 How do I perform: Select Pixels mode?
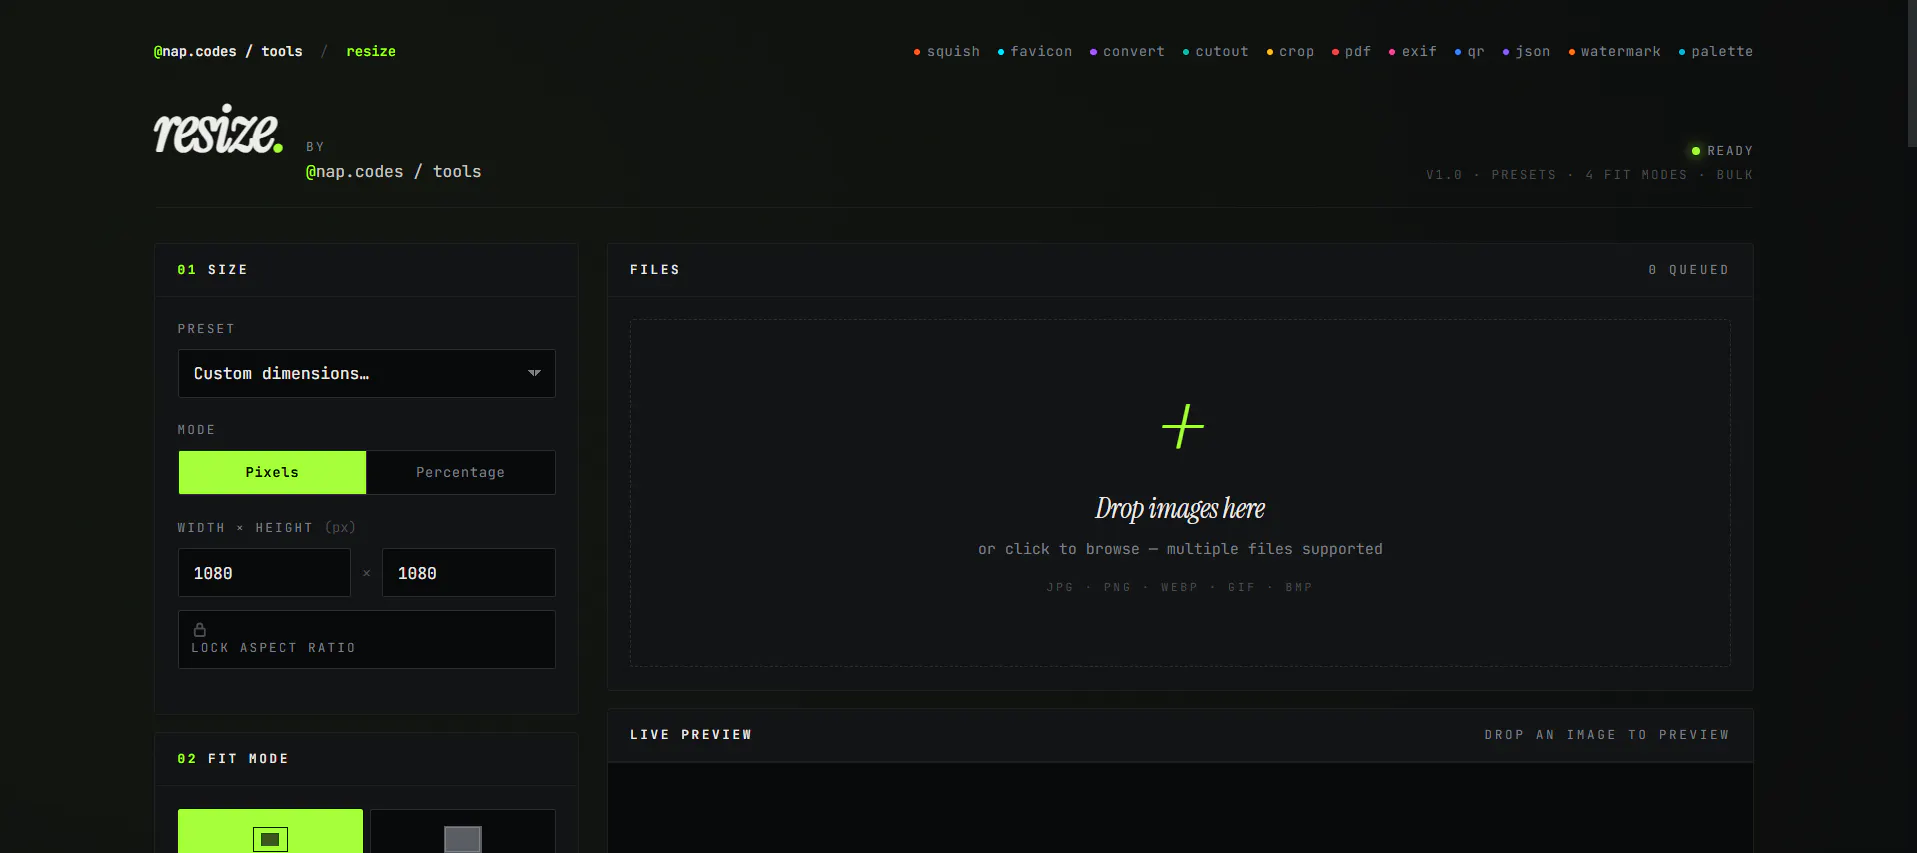point(272,472)
